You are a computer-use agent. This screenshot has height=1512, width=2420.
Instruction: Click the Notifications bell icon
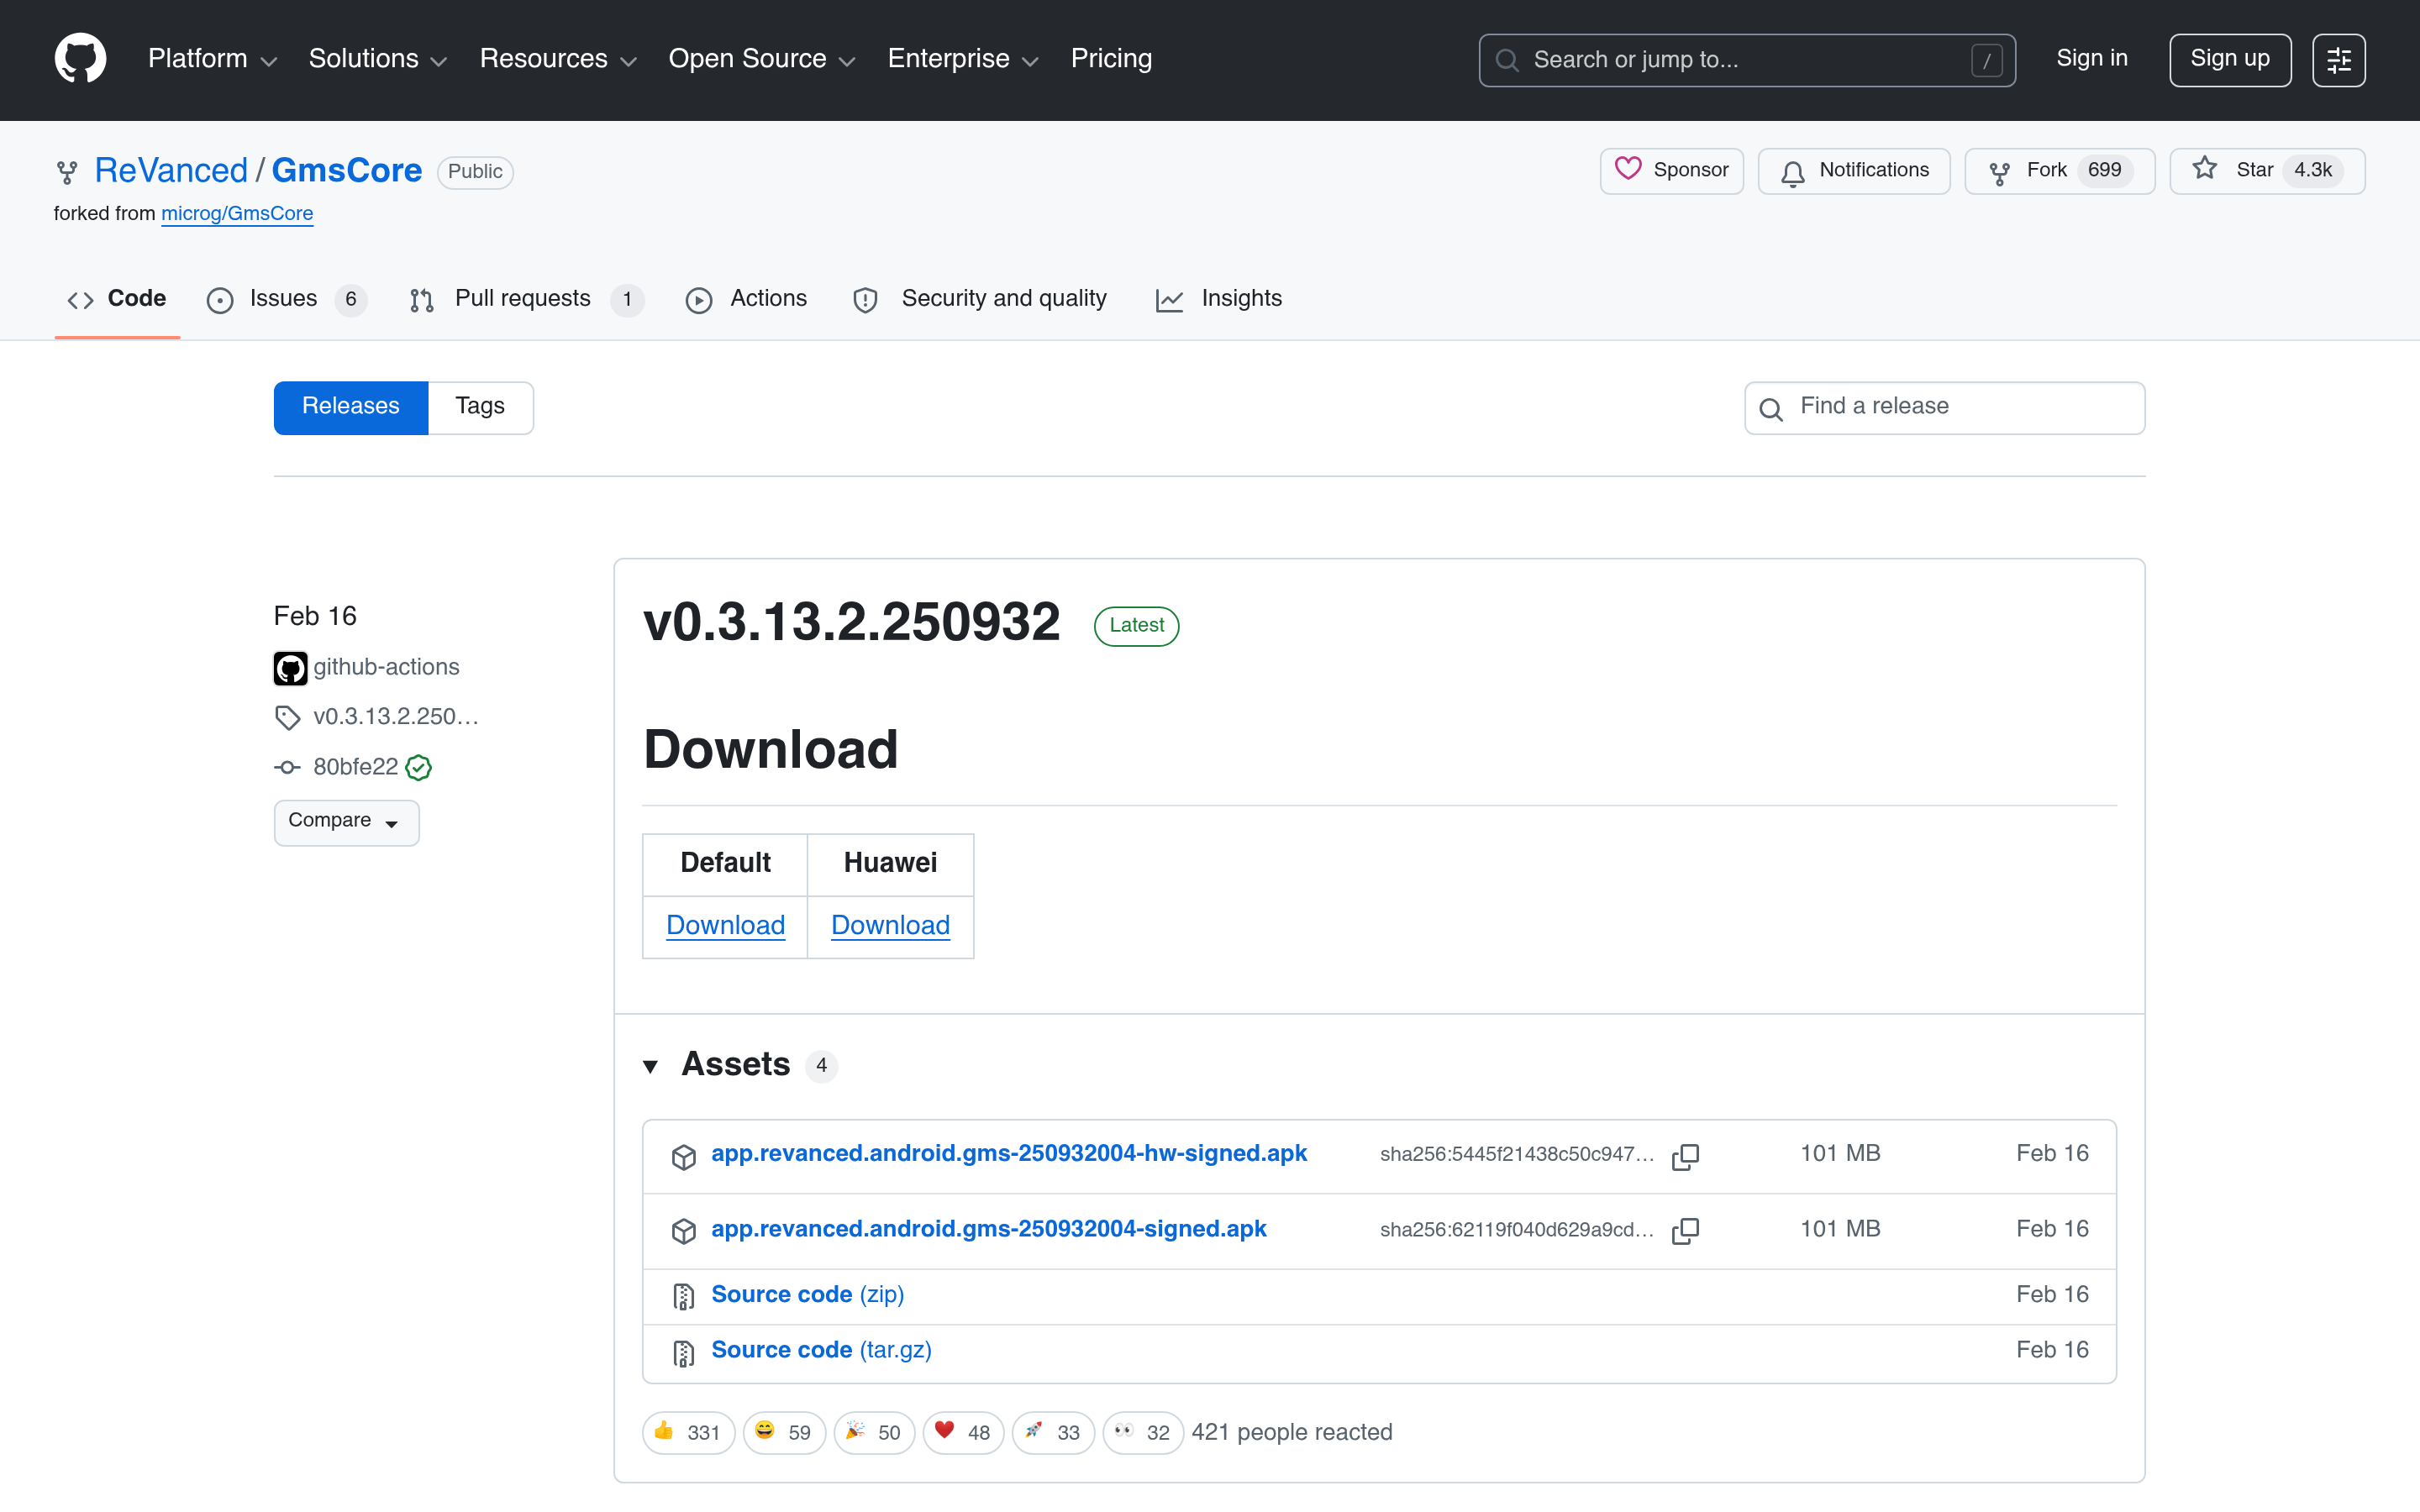pos(1793,172)
